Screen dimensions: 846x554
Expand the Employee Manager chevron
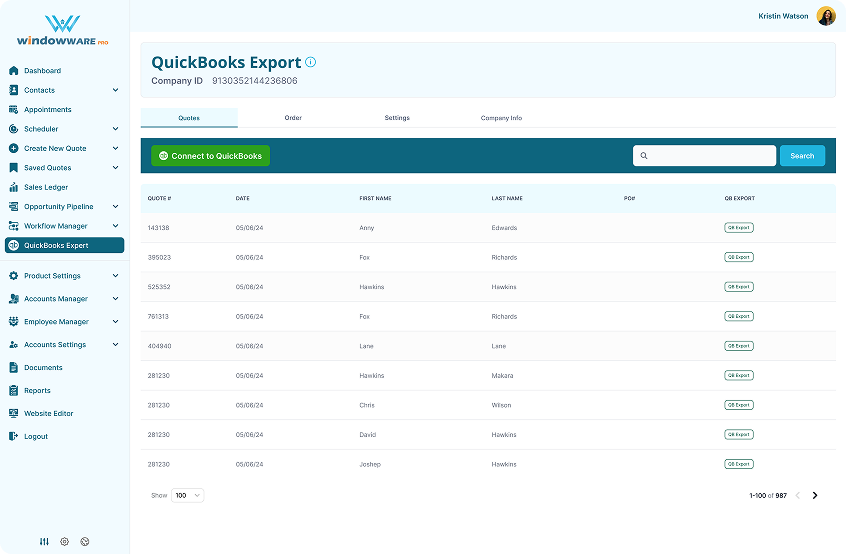pos(115,322)
